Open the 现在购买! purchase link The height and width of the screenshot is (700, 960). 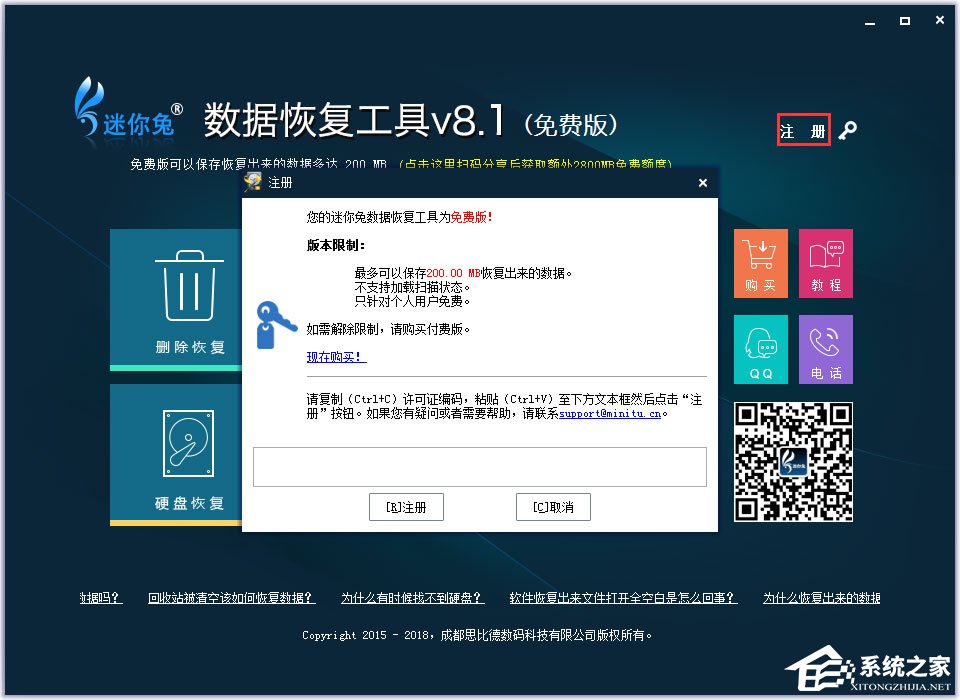[336, 357]
